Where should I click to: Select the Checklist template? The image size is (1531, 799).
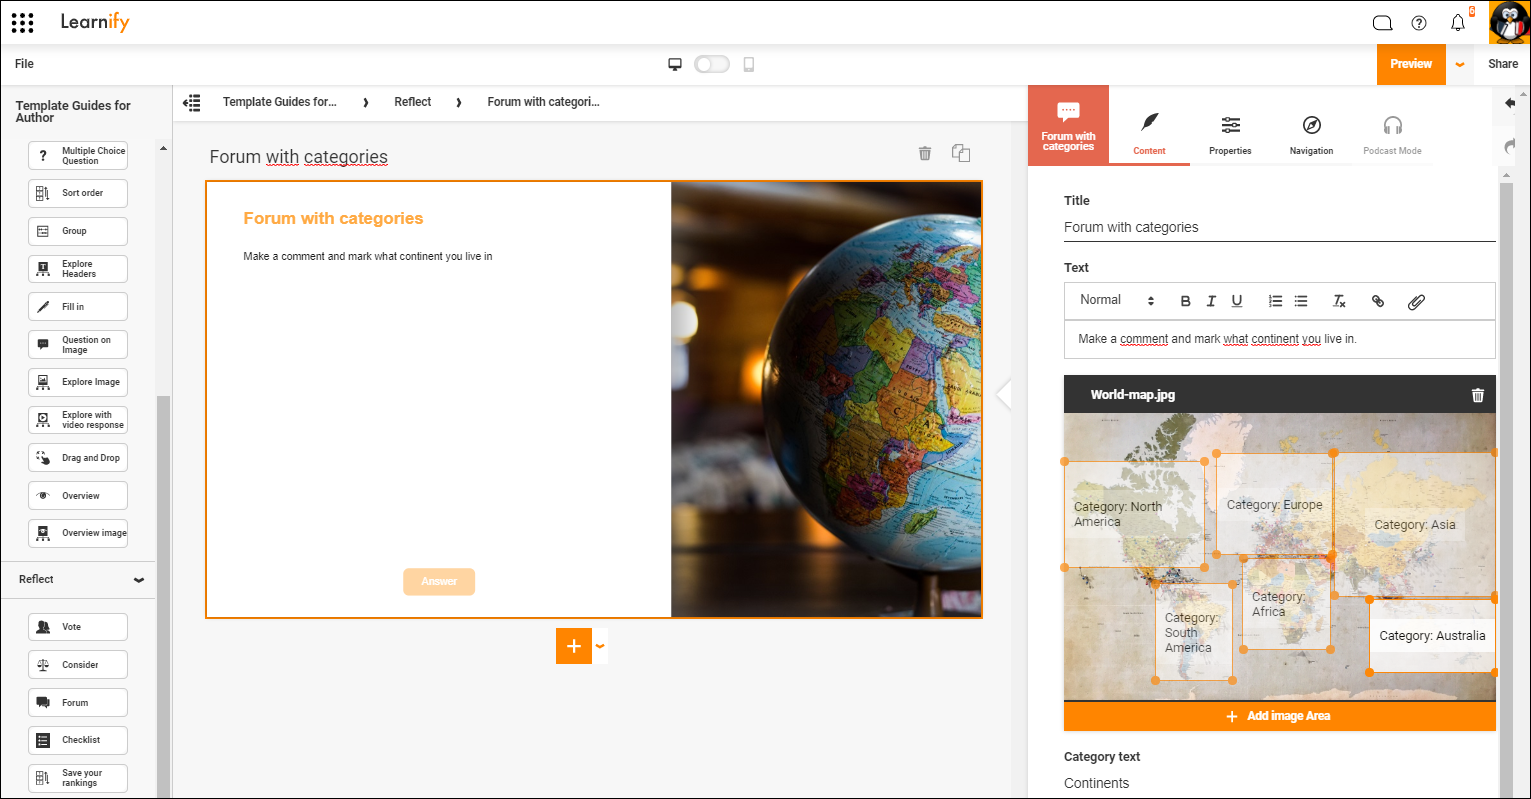78,740
